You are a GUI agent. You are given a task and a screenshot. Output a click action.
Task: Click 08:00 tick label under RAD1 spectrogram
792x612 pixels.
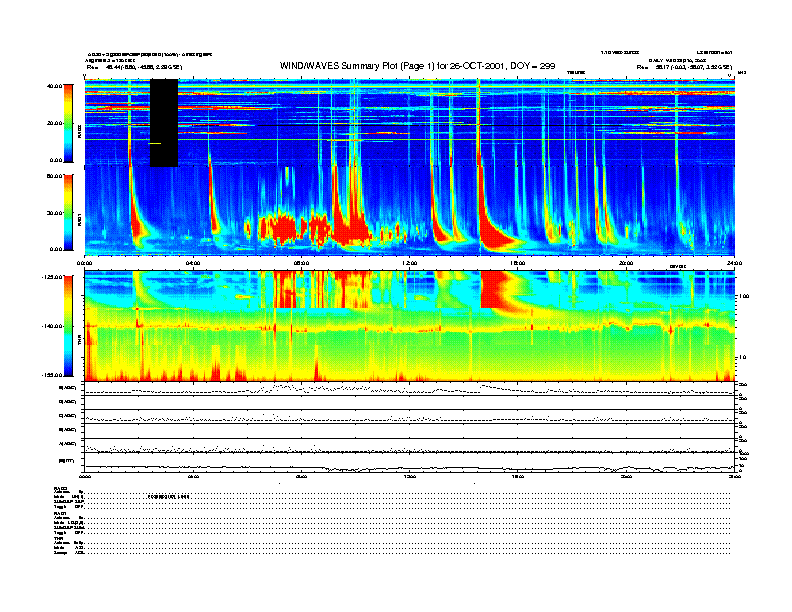(x=301, y=263)
